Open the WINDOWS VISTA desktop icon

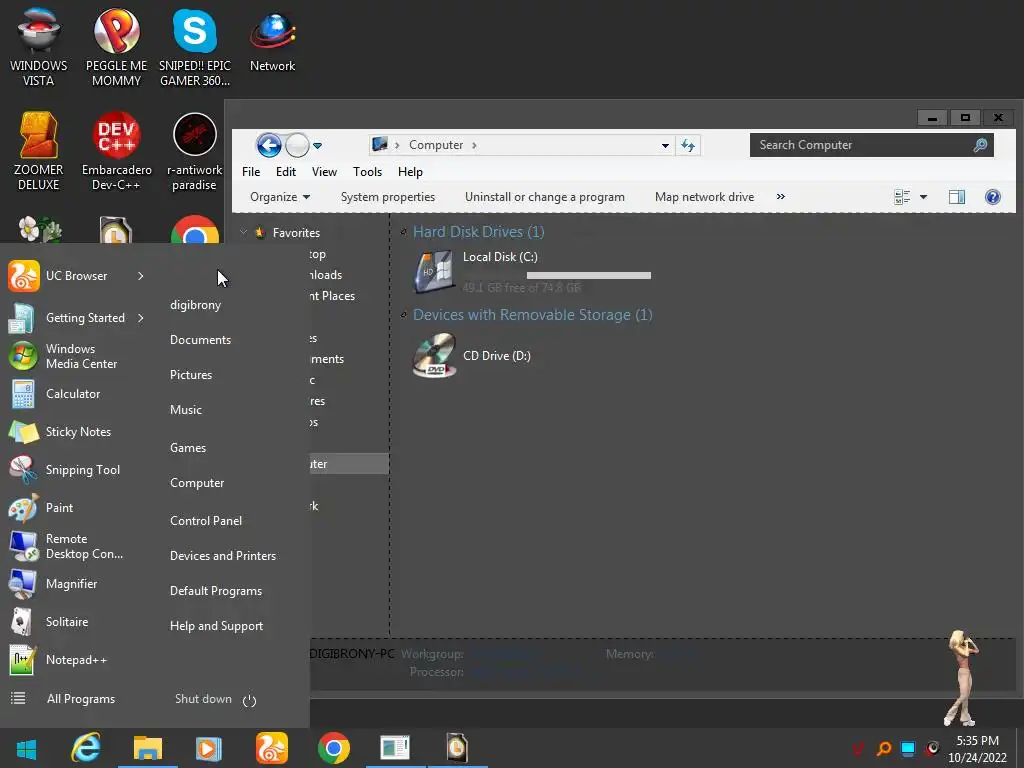point(39,46)
